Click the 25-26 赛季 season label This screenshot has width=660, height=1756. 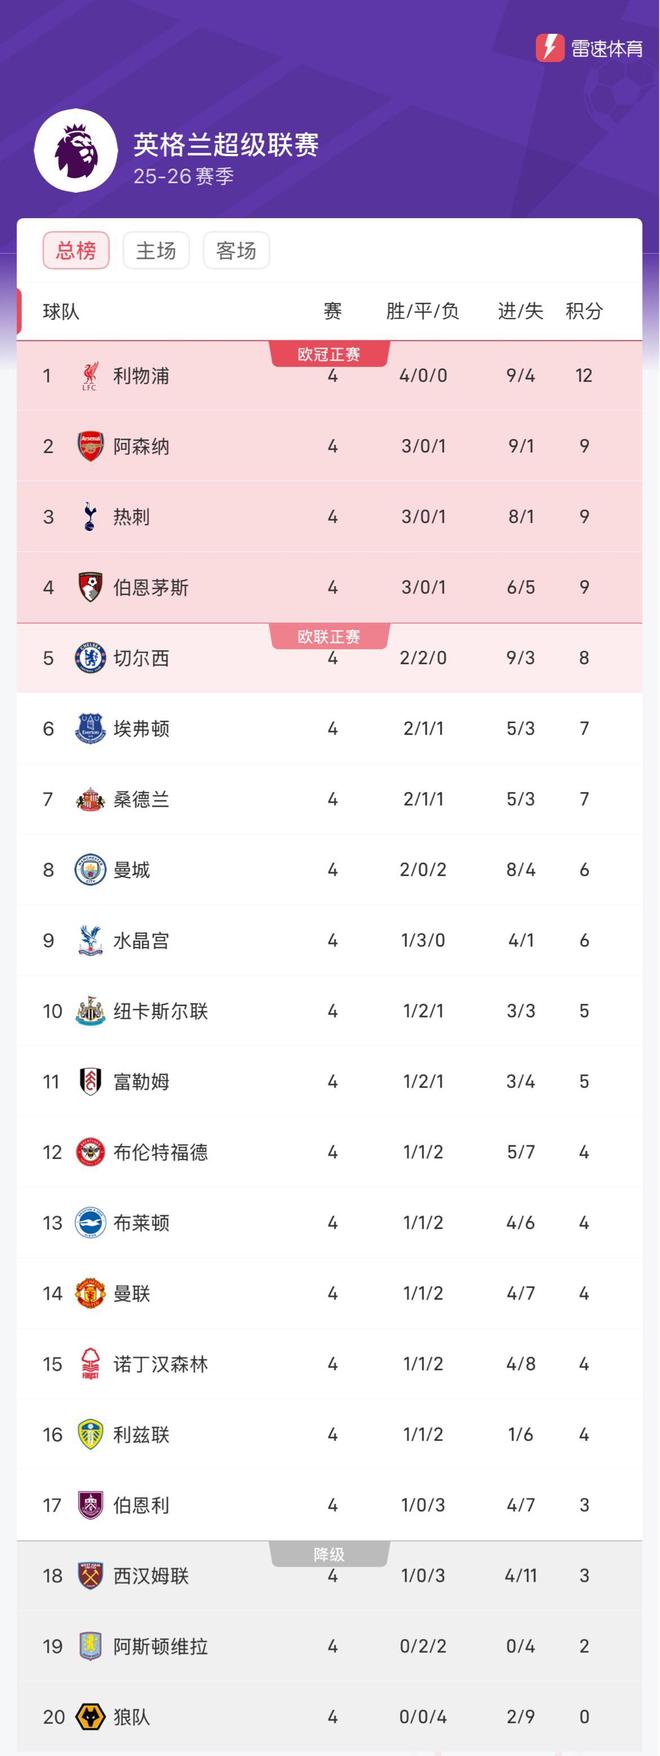[183, 177]
